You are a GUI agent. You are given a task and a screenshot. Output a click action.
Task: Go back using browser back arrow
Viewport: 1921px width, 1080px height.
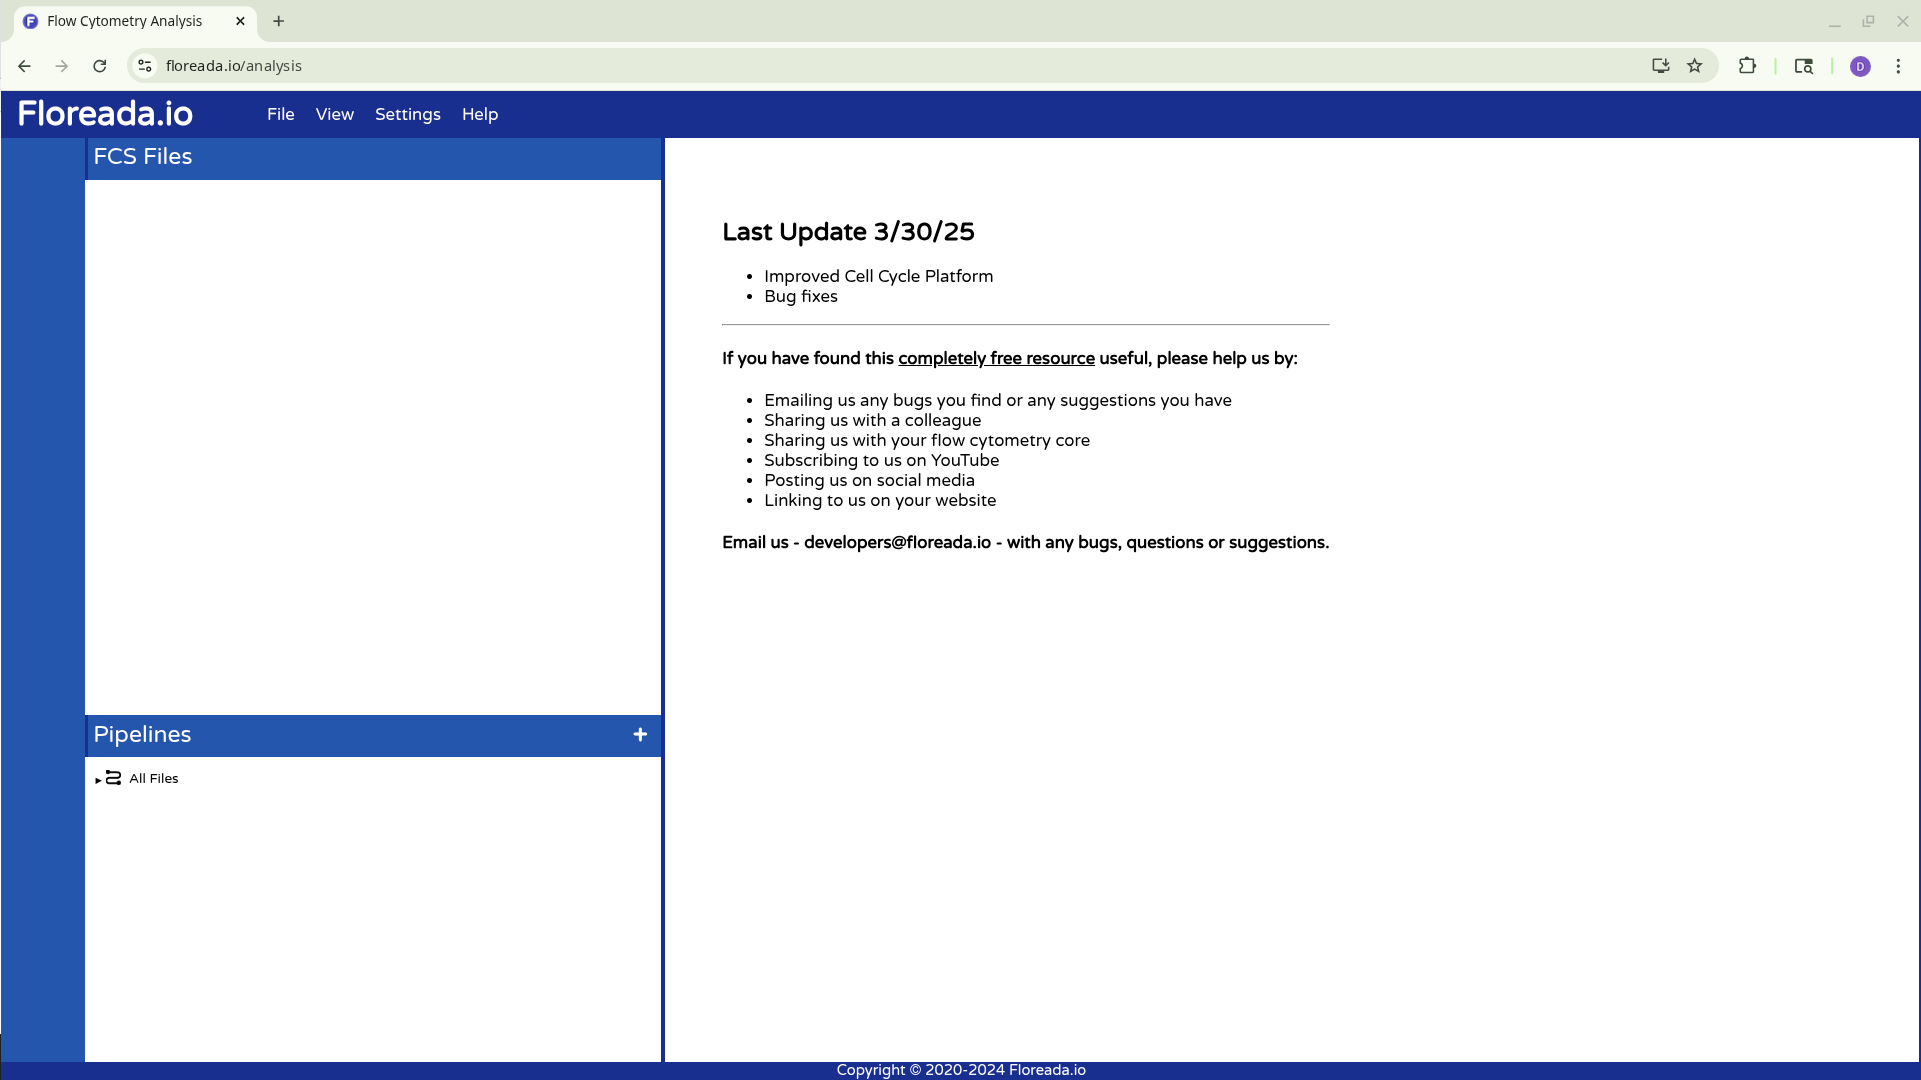point(24,66)
